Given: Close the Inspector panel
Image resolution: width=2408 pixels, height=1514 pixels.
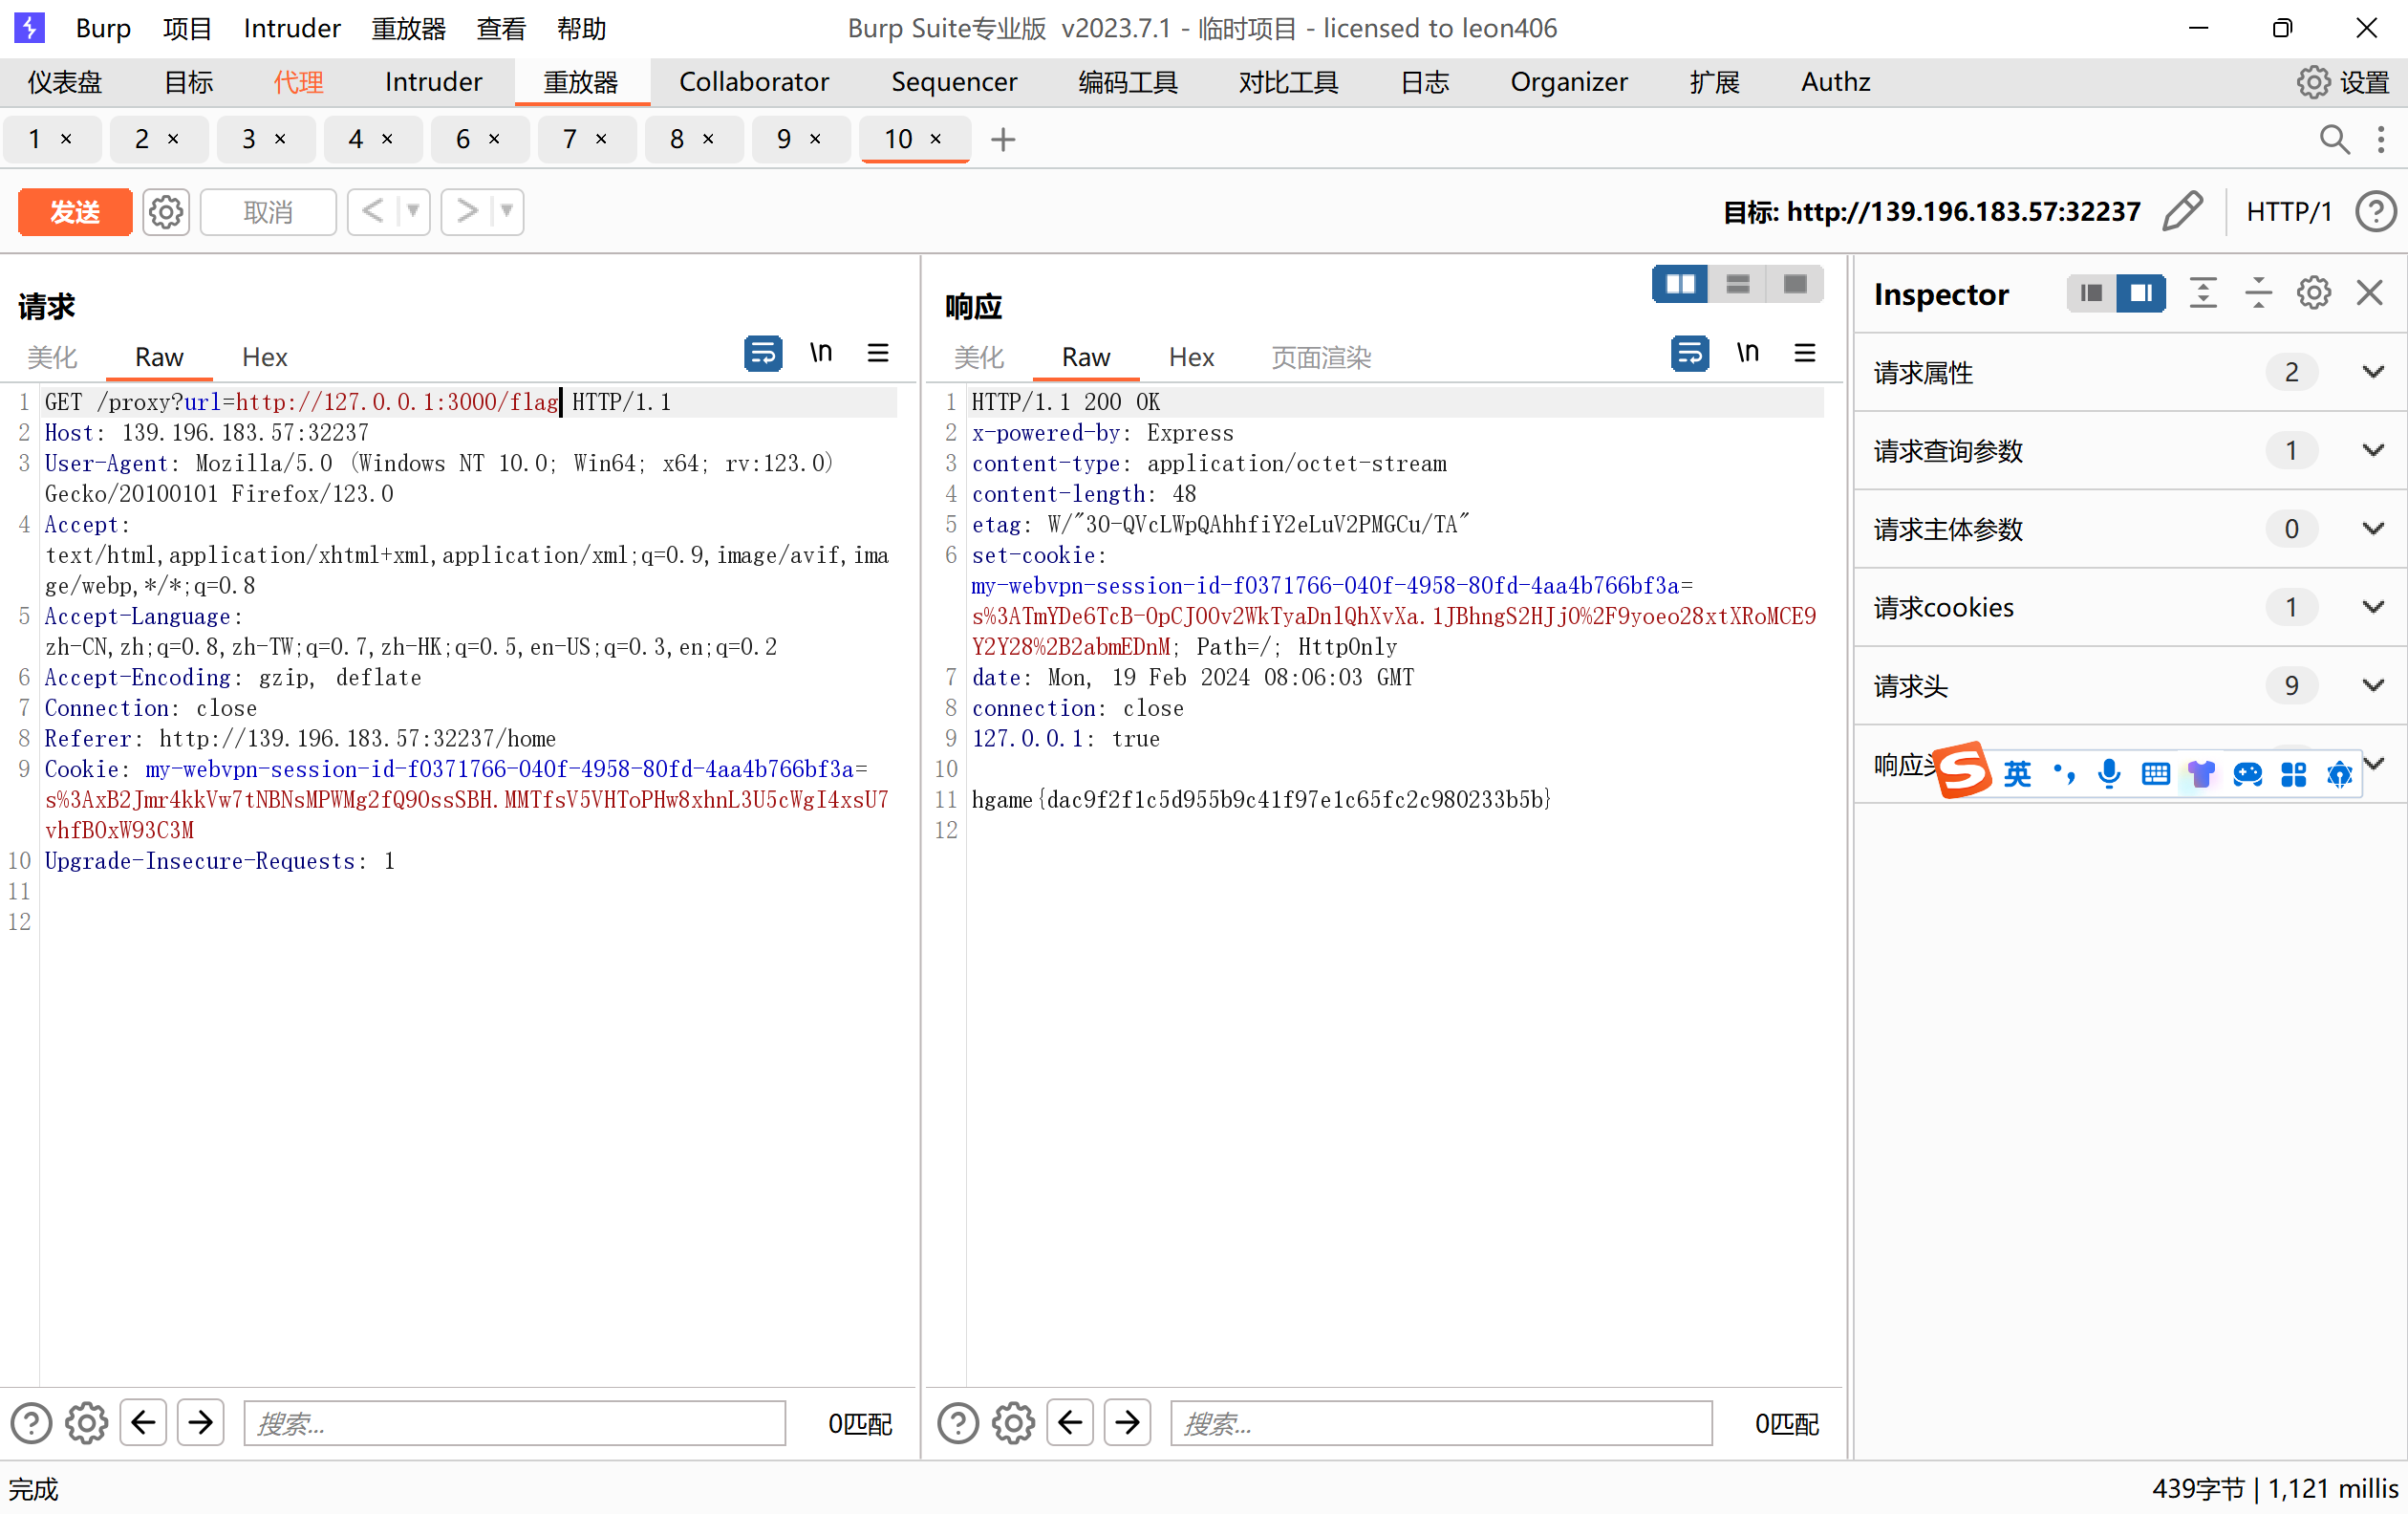Looking at the screenshot, I should [x=2370, y=293].
